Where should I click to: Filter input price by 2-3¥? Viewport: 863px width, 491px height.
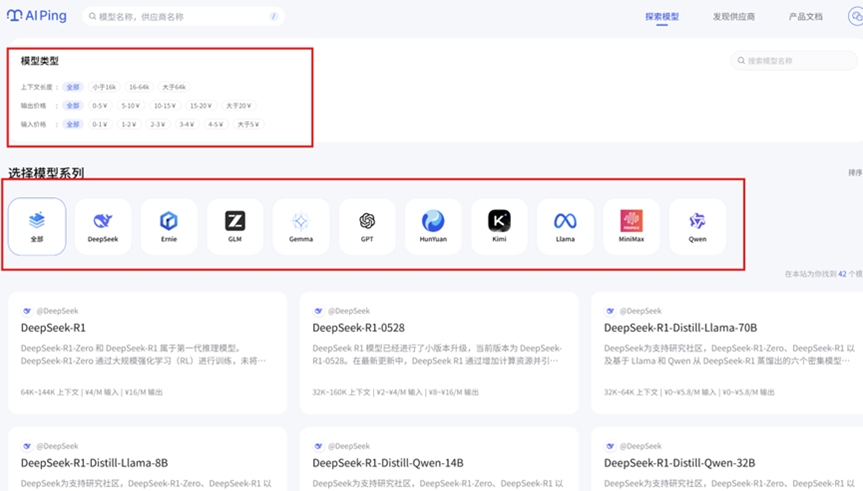click(158, 124)
